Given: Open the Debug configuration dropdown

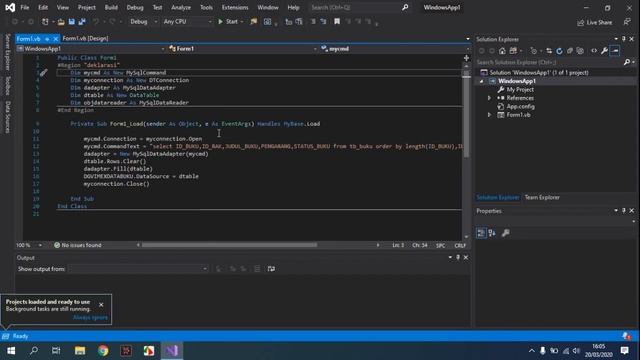Looking at the screenshot, I should point(144,22).
